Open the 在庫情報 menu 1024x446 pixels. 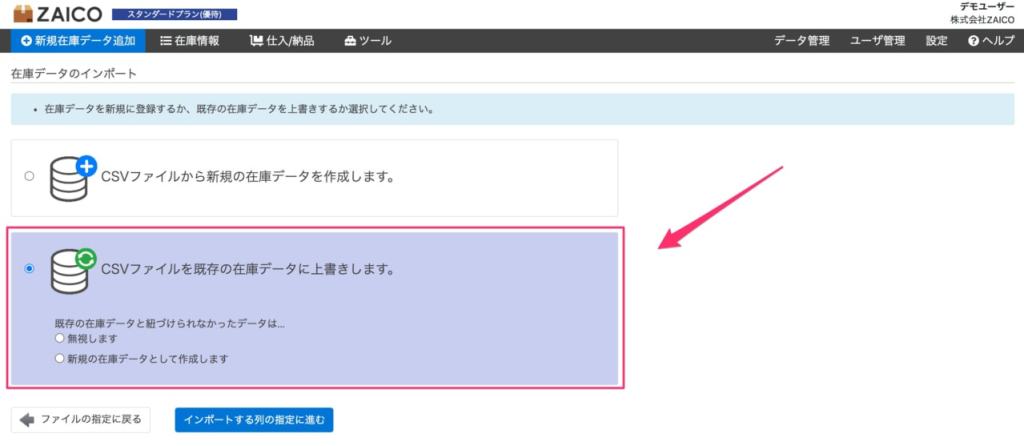coord(190,40)
